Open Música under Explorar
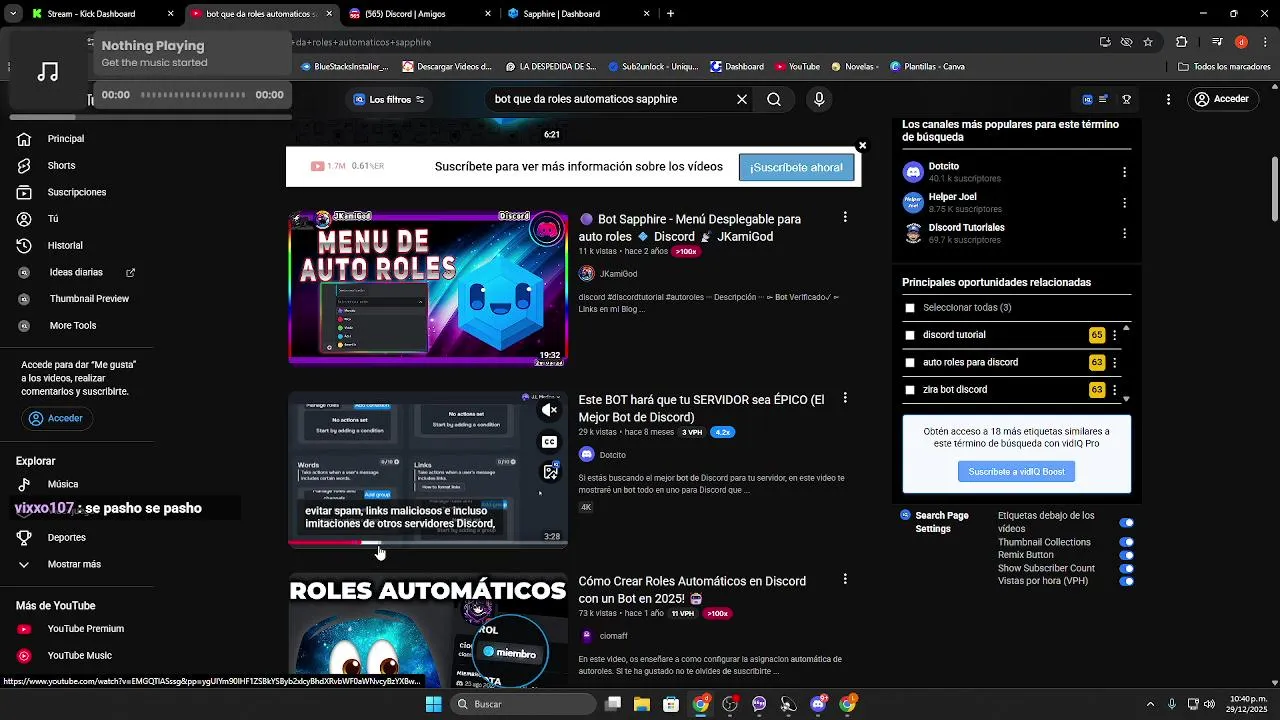Image resolution: width=1280 pixels, height=720 pixels. [62, 484]
